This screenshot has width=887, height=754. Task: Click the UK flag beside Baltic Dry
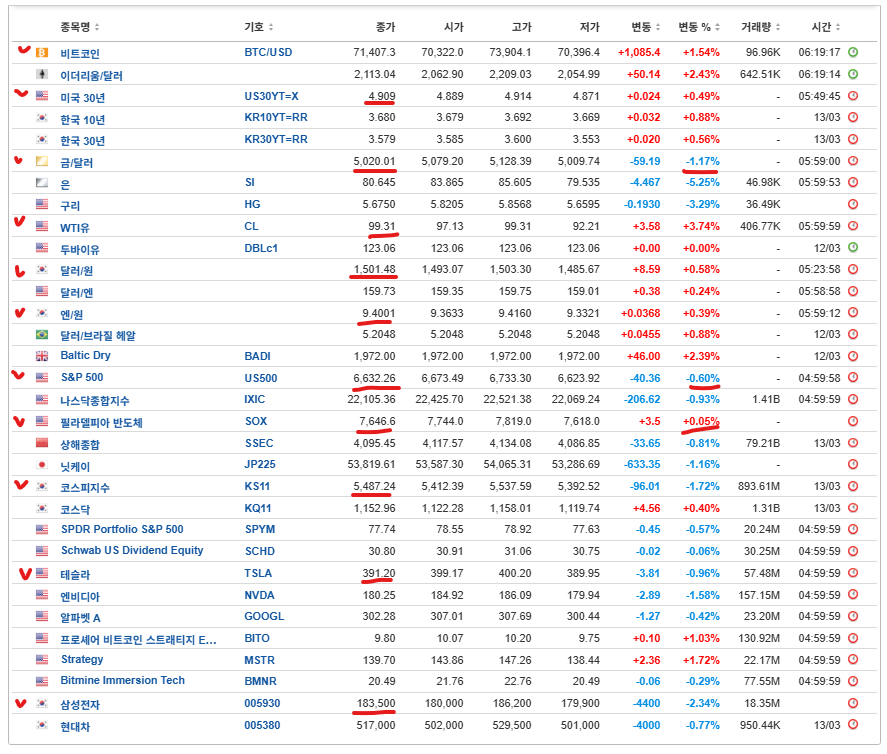pos(42,356)
